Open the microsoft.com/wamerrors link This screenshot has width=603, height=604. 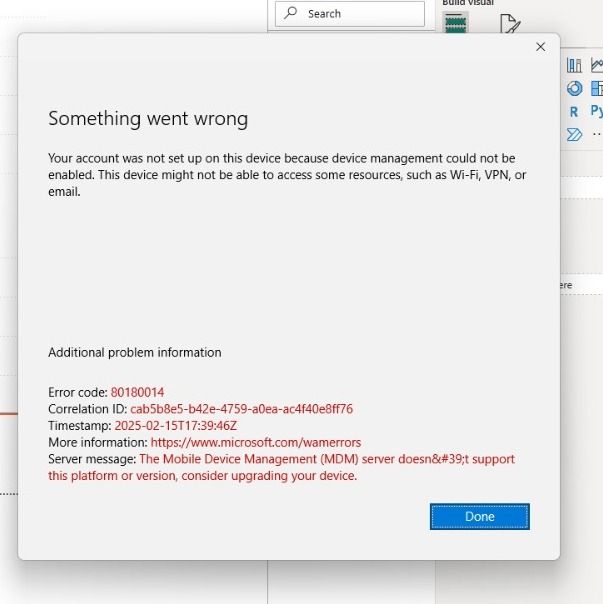[256, 442]
